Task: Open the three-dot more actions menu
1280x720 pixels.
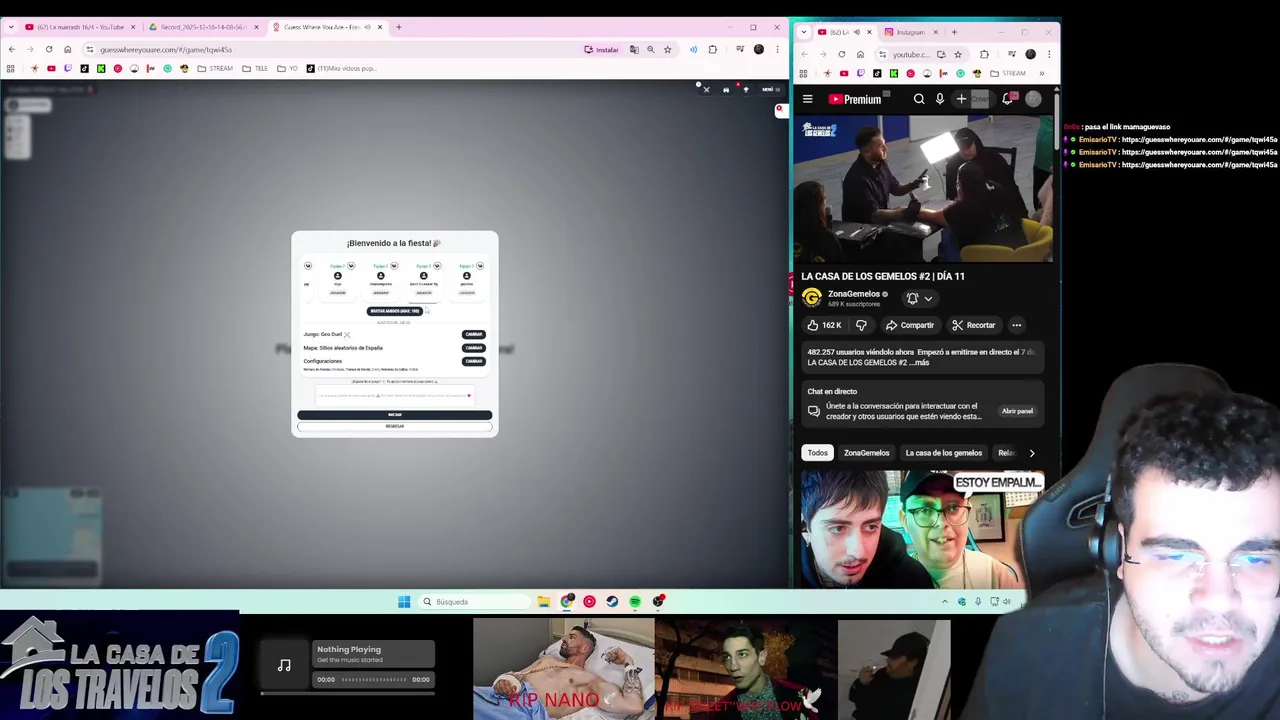Action: click(x=1016, y=325)
